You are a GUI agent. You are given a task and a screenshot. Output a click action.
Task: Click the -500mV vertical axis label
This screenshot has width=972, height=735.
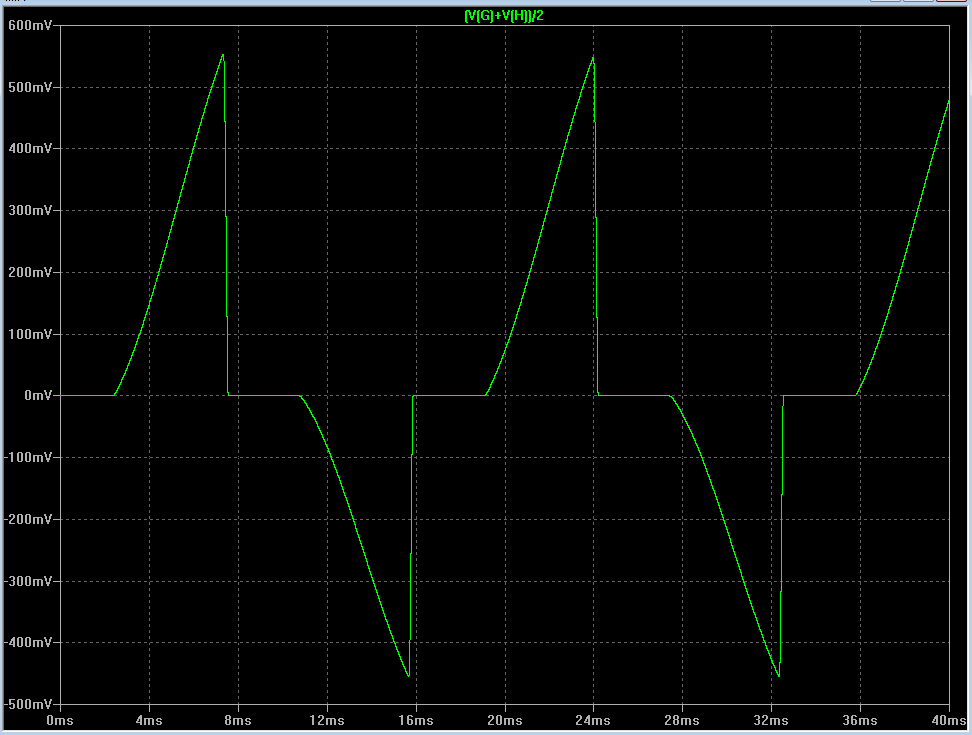coord(28,705)
